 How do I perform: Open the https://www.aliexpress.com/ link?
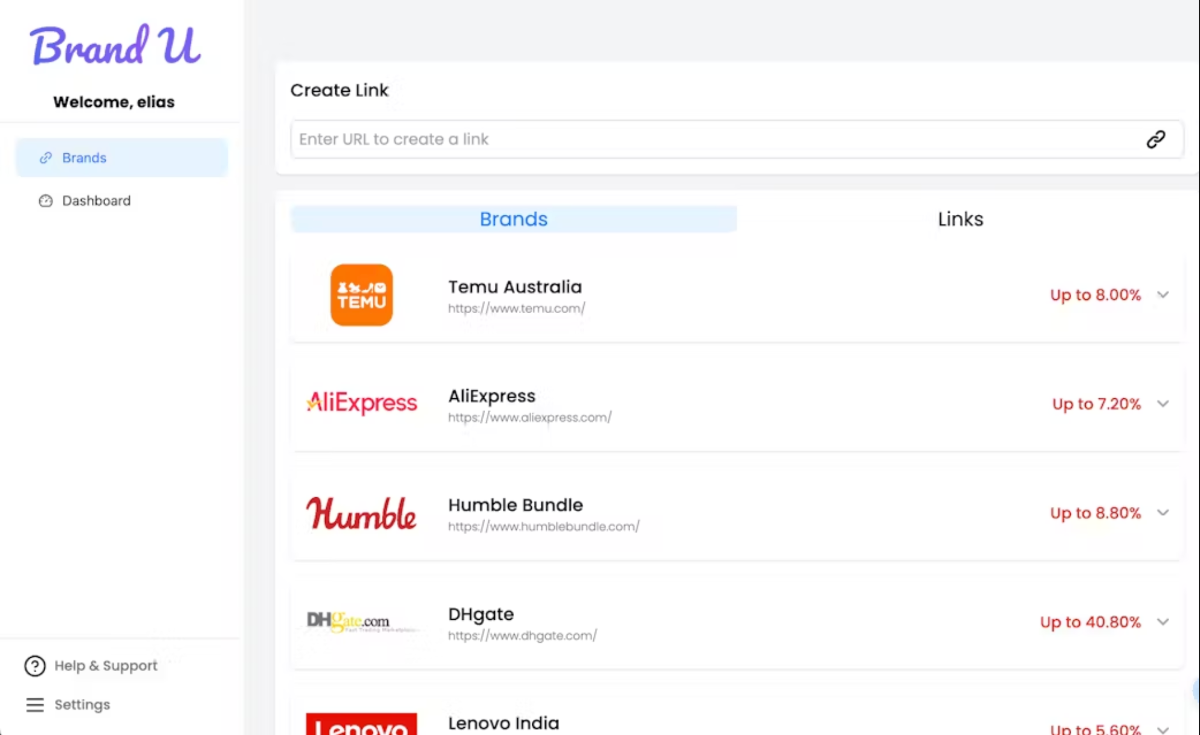coord(530,418)
